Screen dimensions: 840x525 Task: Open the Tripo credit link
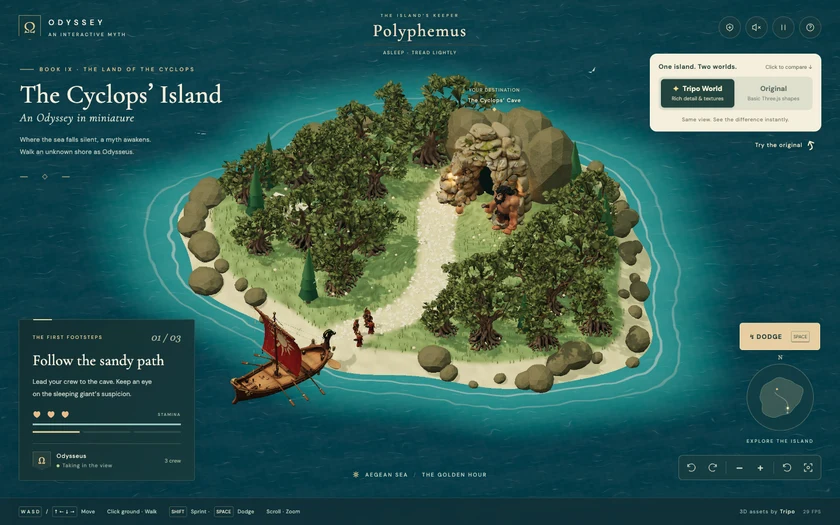tap(787, 512)
